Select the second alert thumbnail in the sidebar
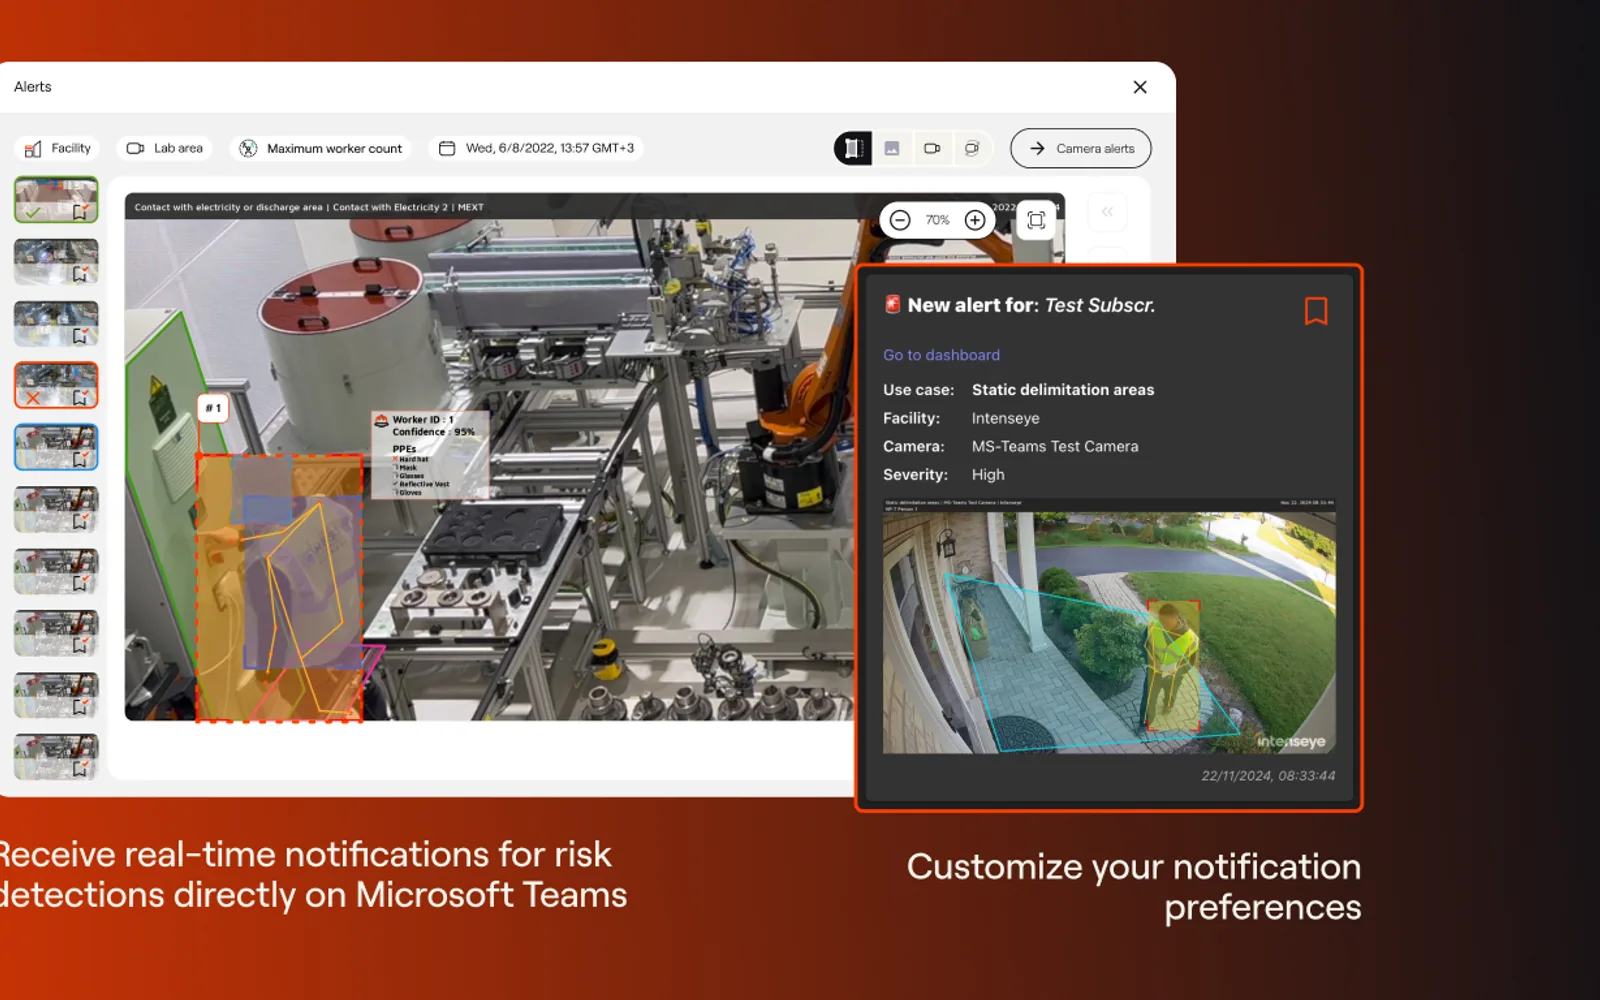Viewport: 1600px width, 1000px height. click(56, 262)
